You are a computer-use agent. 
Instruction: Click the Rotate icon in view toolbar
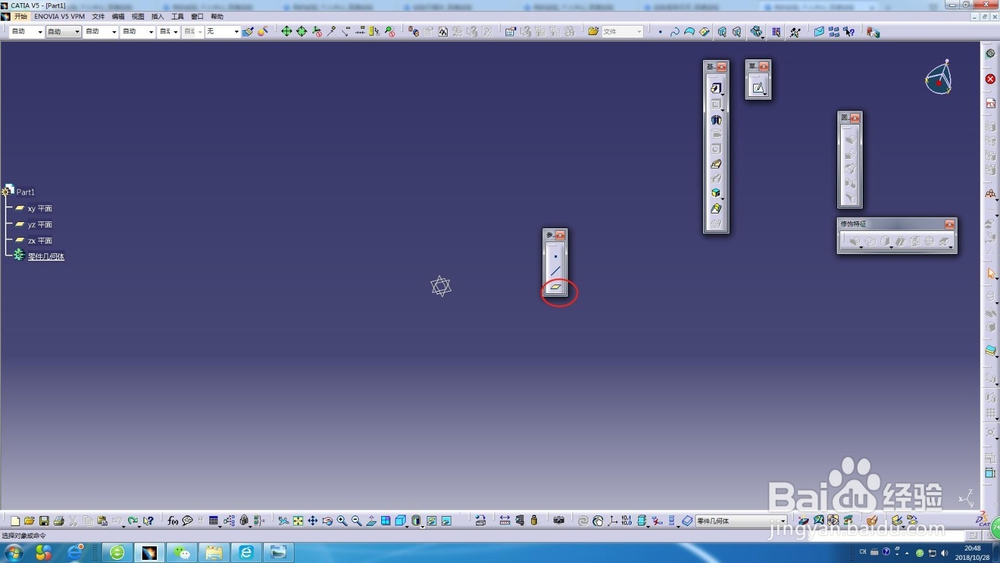click(327, 521)
